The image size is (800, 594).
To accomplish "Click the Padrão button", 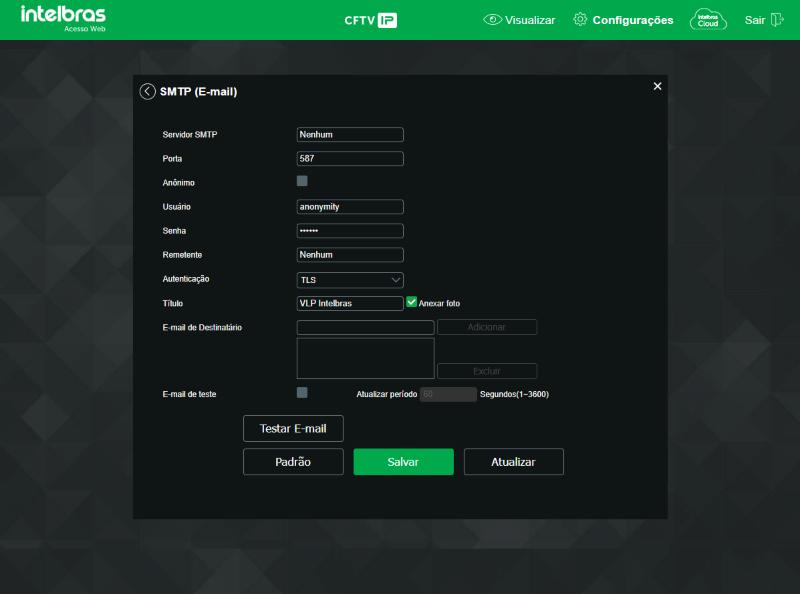I will tap(293, 462).
